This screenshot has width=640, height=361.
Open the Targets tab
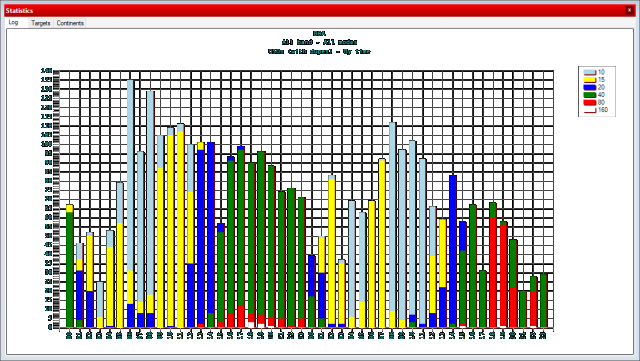tap(40, 23)
